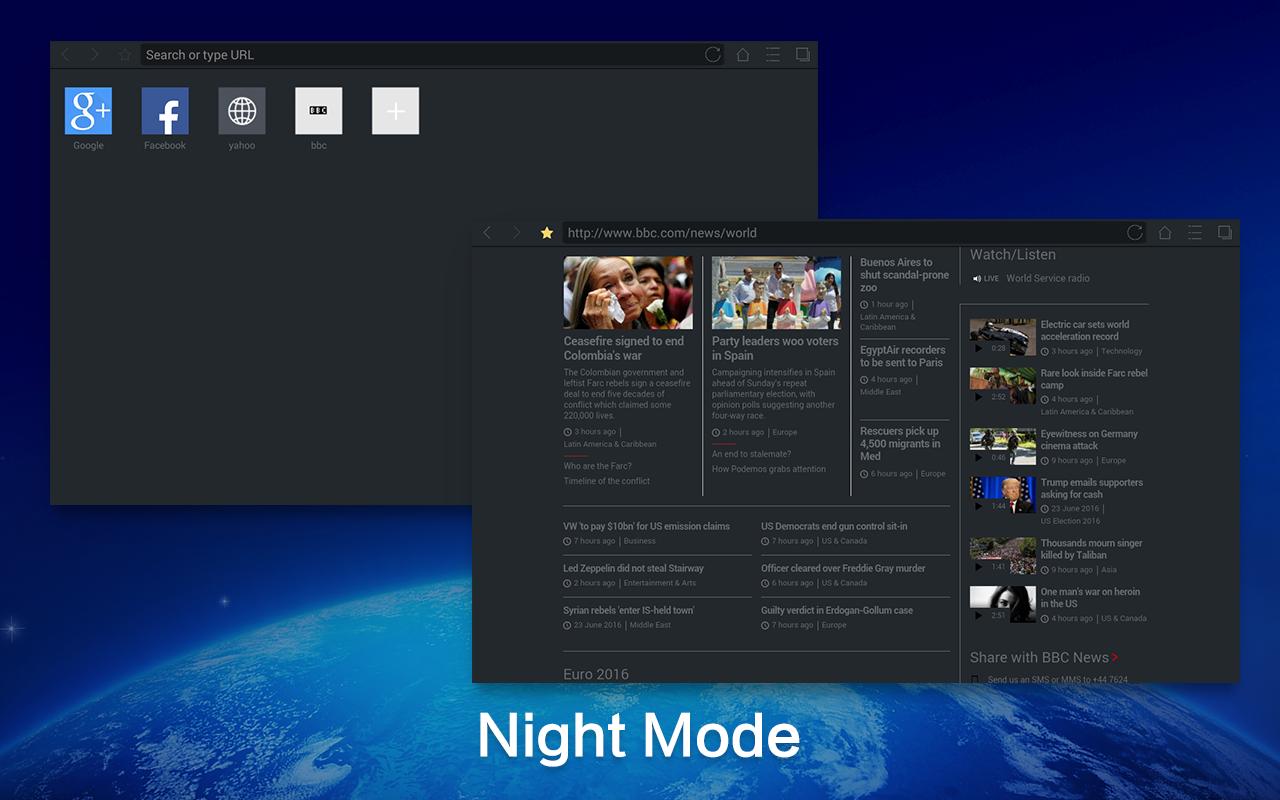Reload the BBC news page

point(1135,233)
